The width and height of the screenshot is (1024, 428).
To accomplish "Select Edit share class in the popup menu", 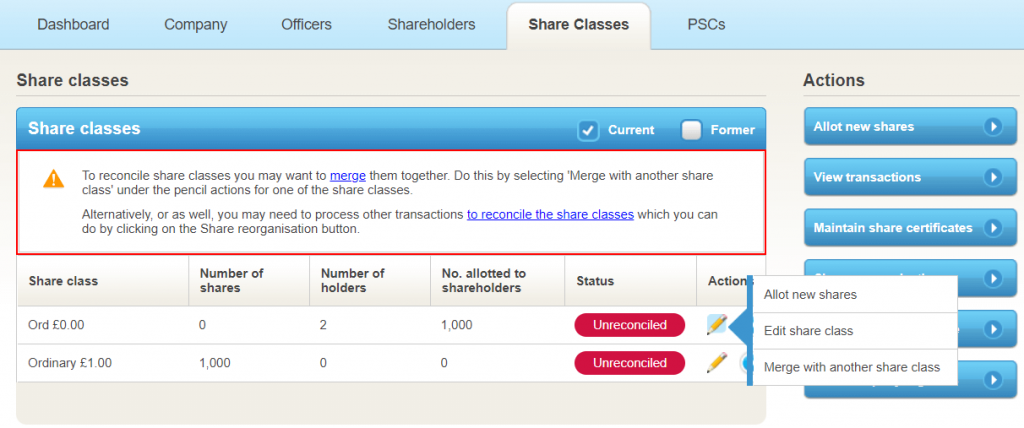I will [808, 330].
